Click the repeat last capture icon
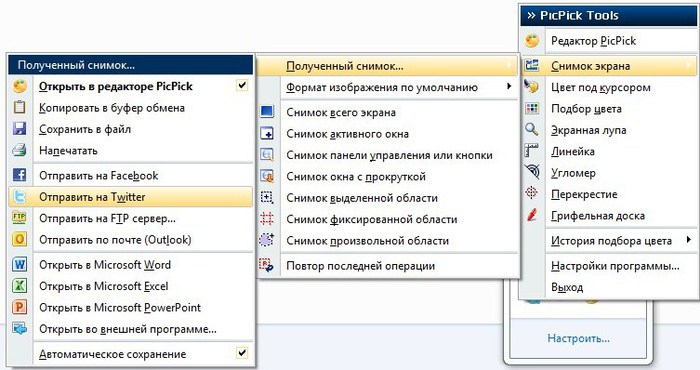 pyautogui.click(x=267, y=266)
